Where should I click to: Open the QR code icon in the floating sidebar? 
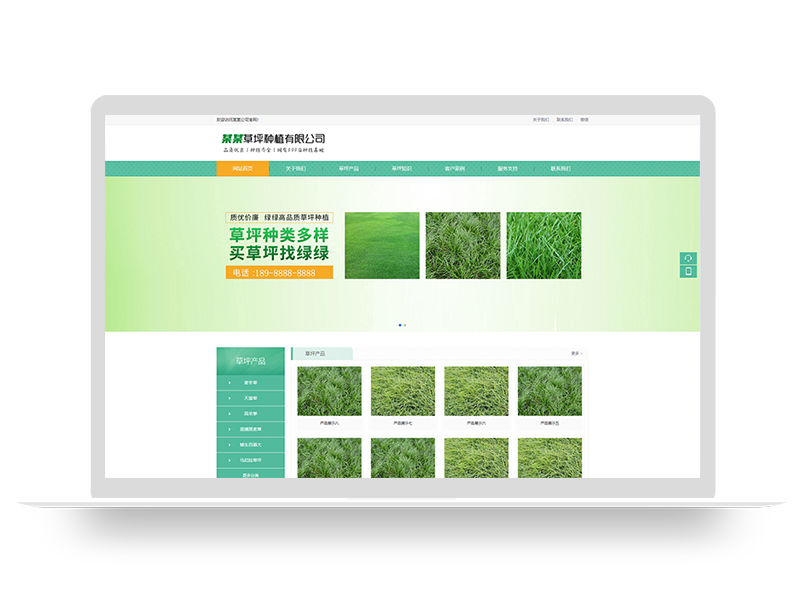point(688,257)
